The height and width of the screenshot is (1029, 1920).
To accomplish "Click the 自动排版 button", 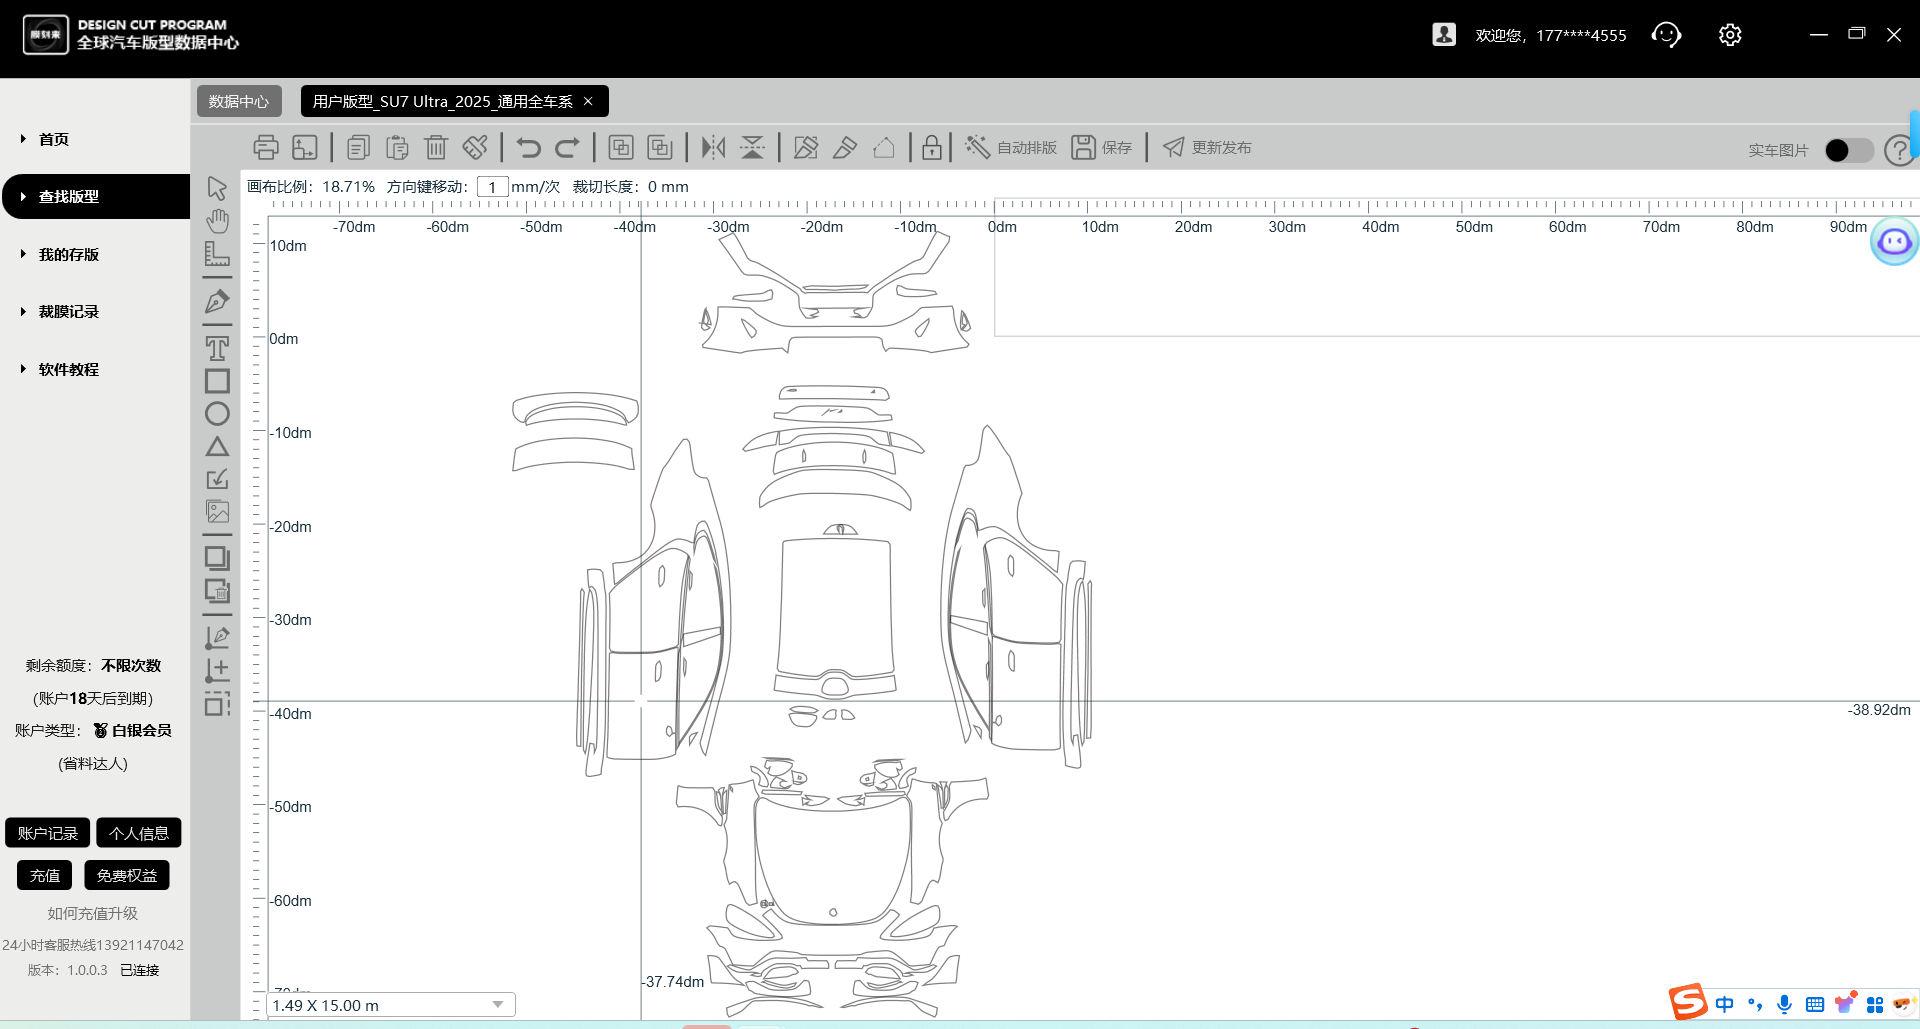I will [1011, 148].
